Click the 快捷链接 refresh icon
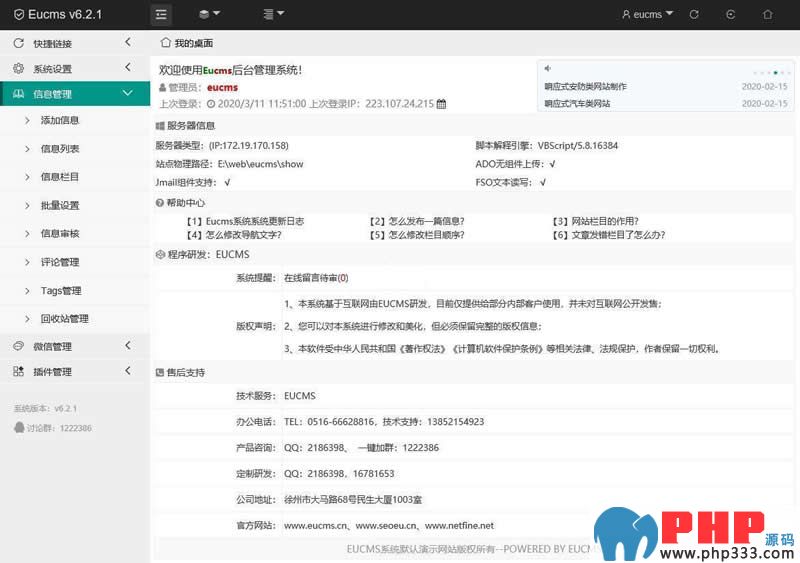Screen dimensions: 800x563 tap(19, 43)
